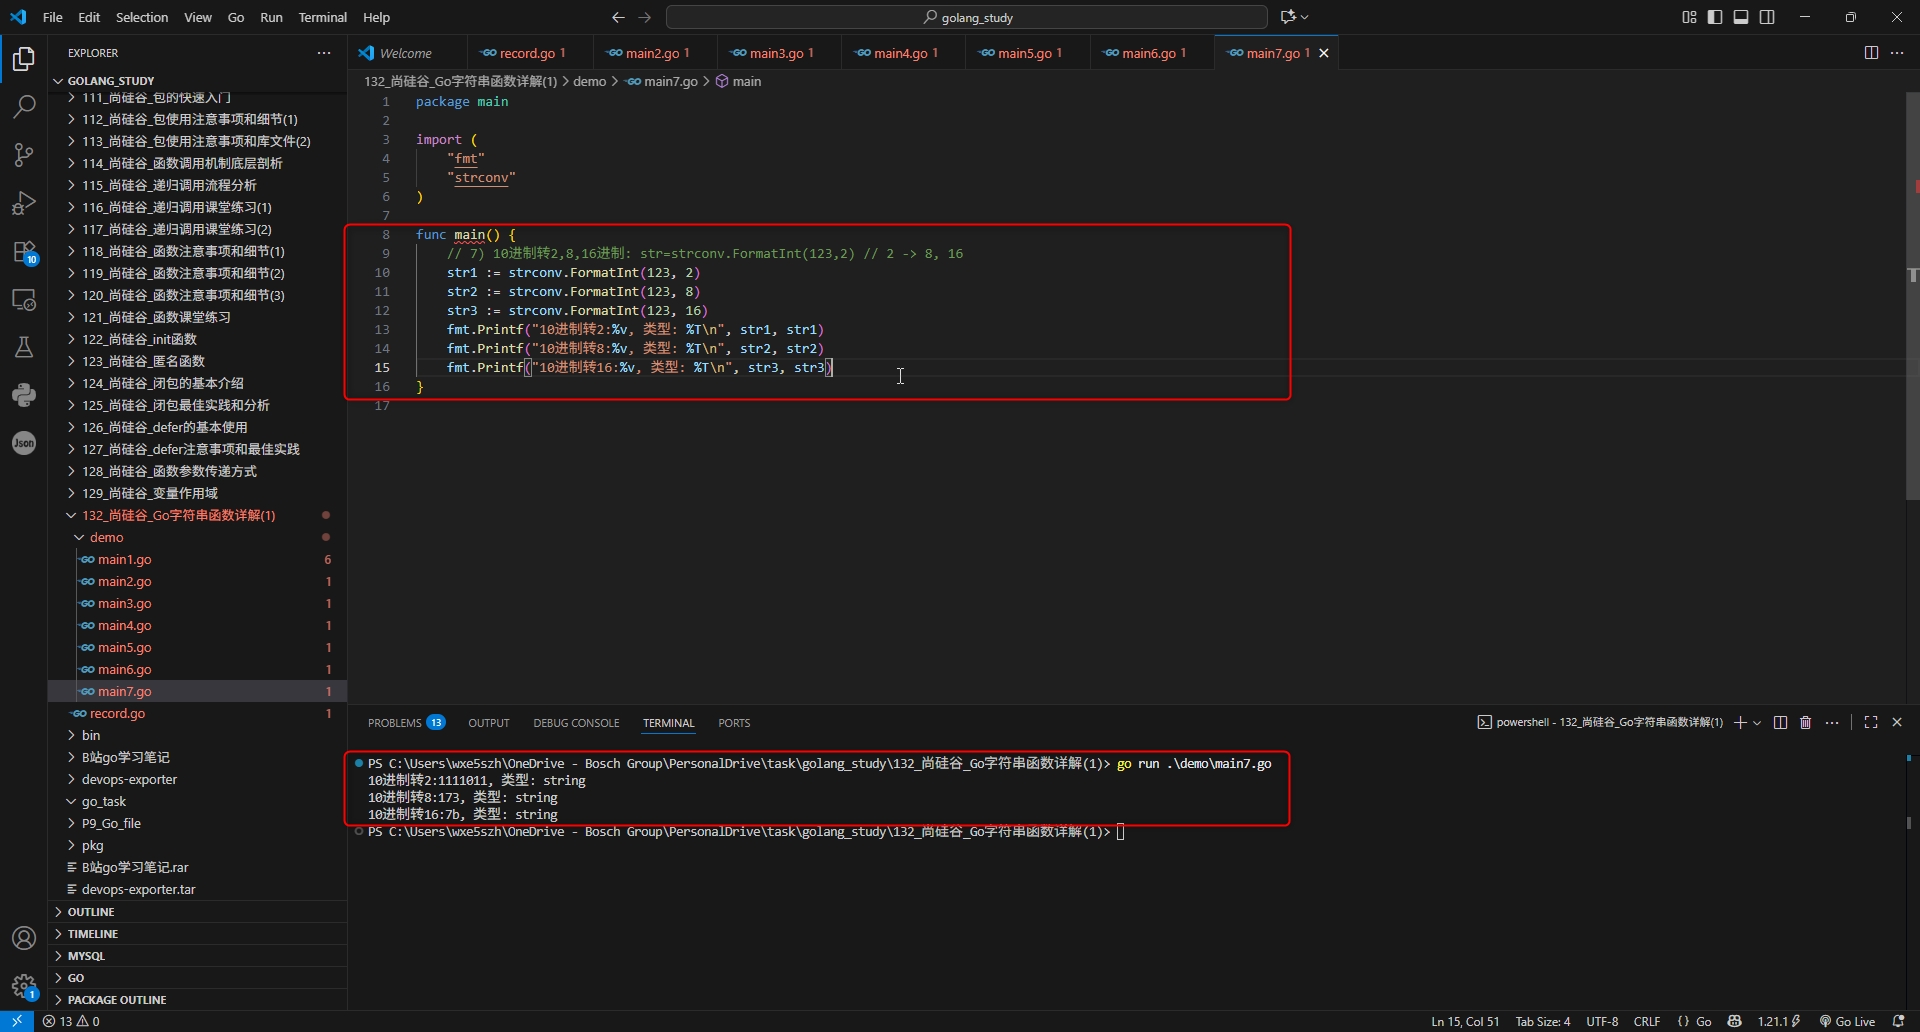Open the Selection menu

[142, 17]
